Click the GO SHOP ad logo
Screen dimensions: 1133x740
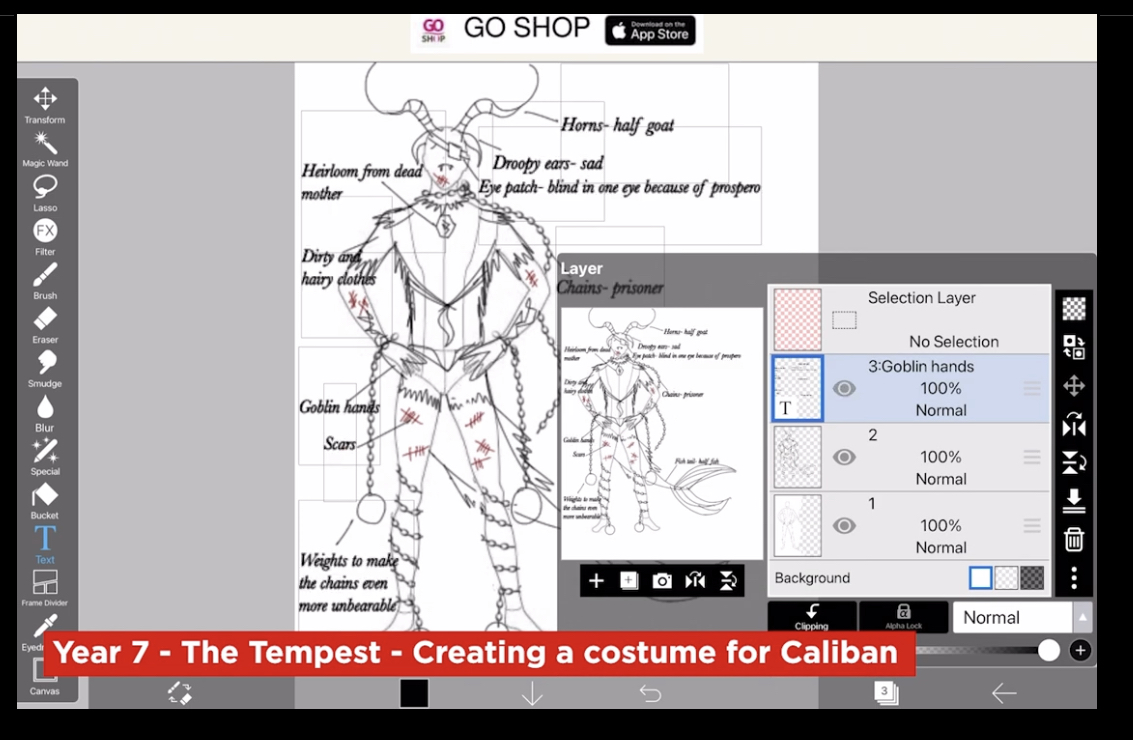coord(433,30)
